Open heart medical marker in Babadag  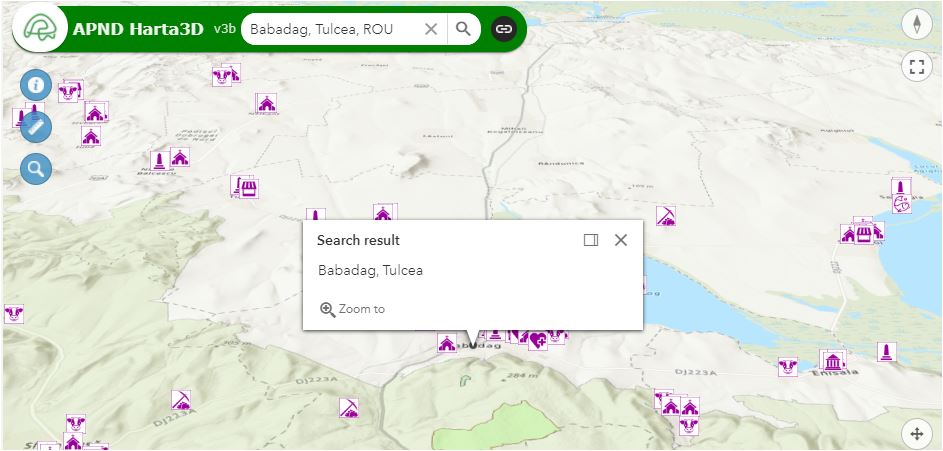[x=538, y=341]
